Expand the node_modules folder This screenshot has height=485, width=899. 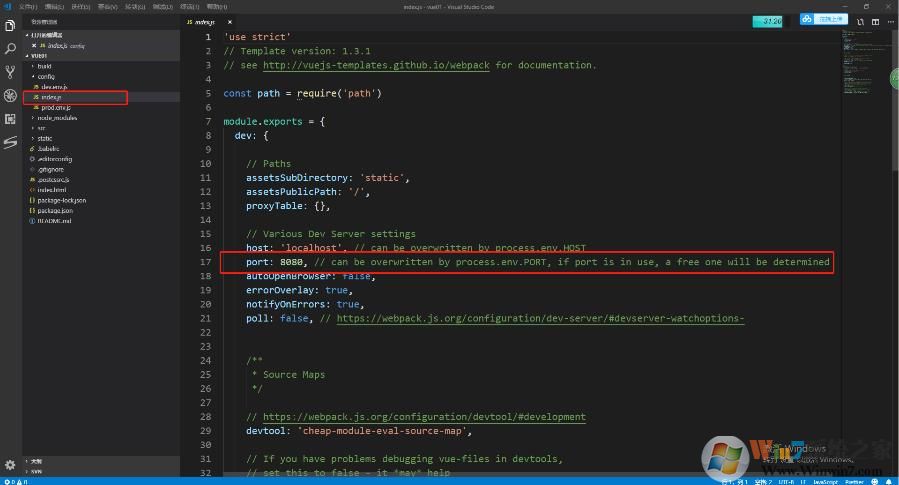click(x=57, y=117)
